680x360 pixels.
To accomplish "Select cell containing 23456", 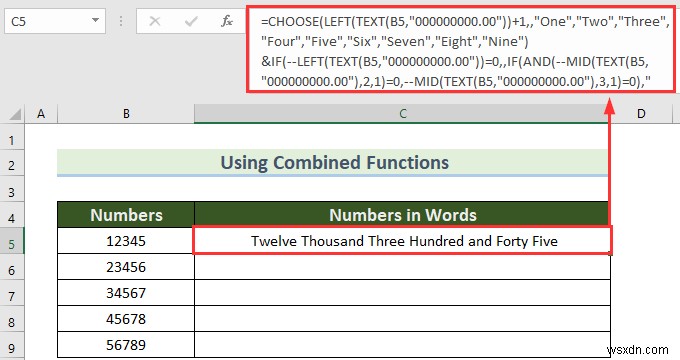I will (126, 267).
